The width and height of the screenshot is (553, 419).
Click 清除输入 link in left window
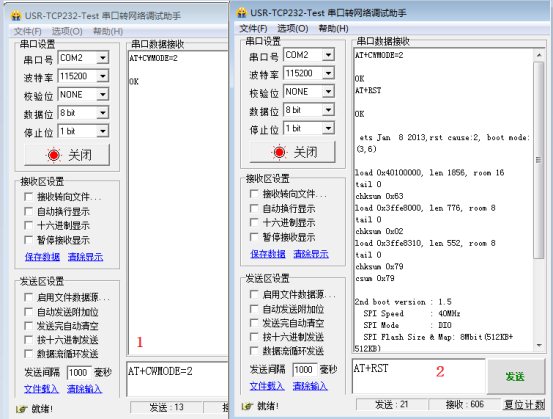tap(84, 389)
